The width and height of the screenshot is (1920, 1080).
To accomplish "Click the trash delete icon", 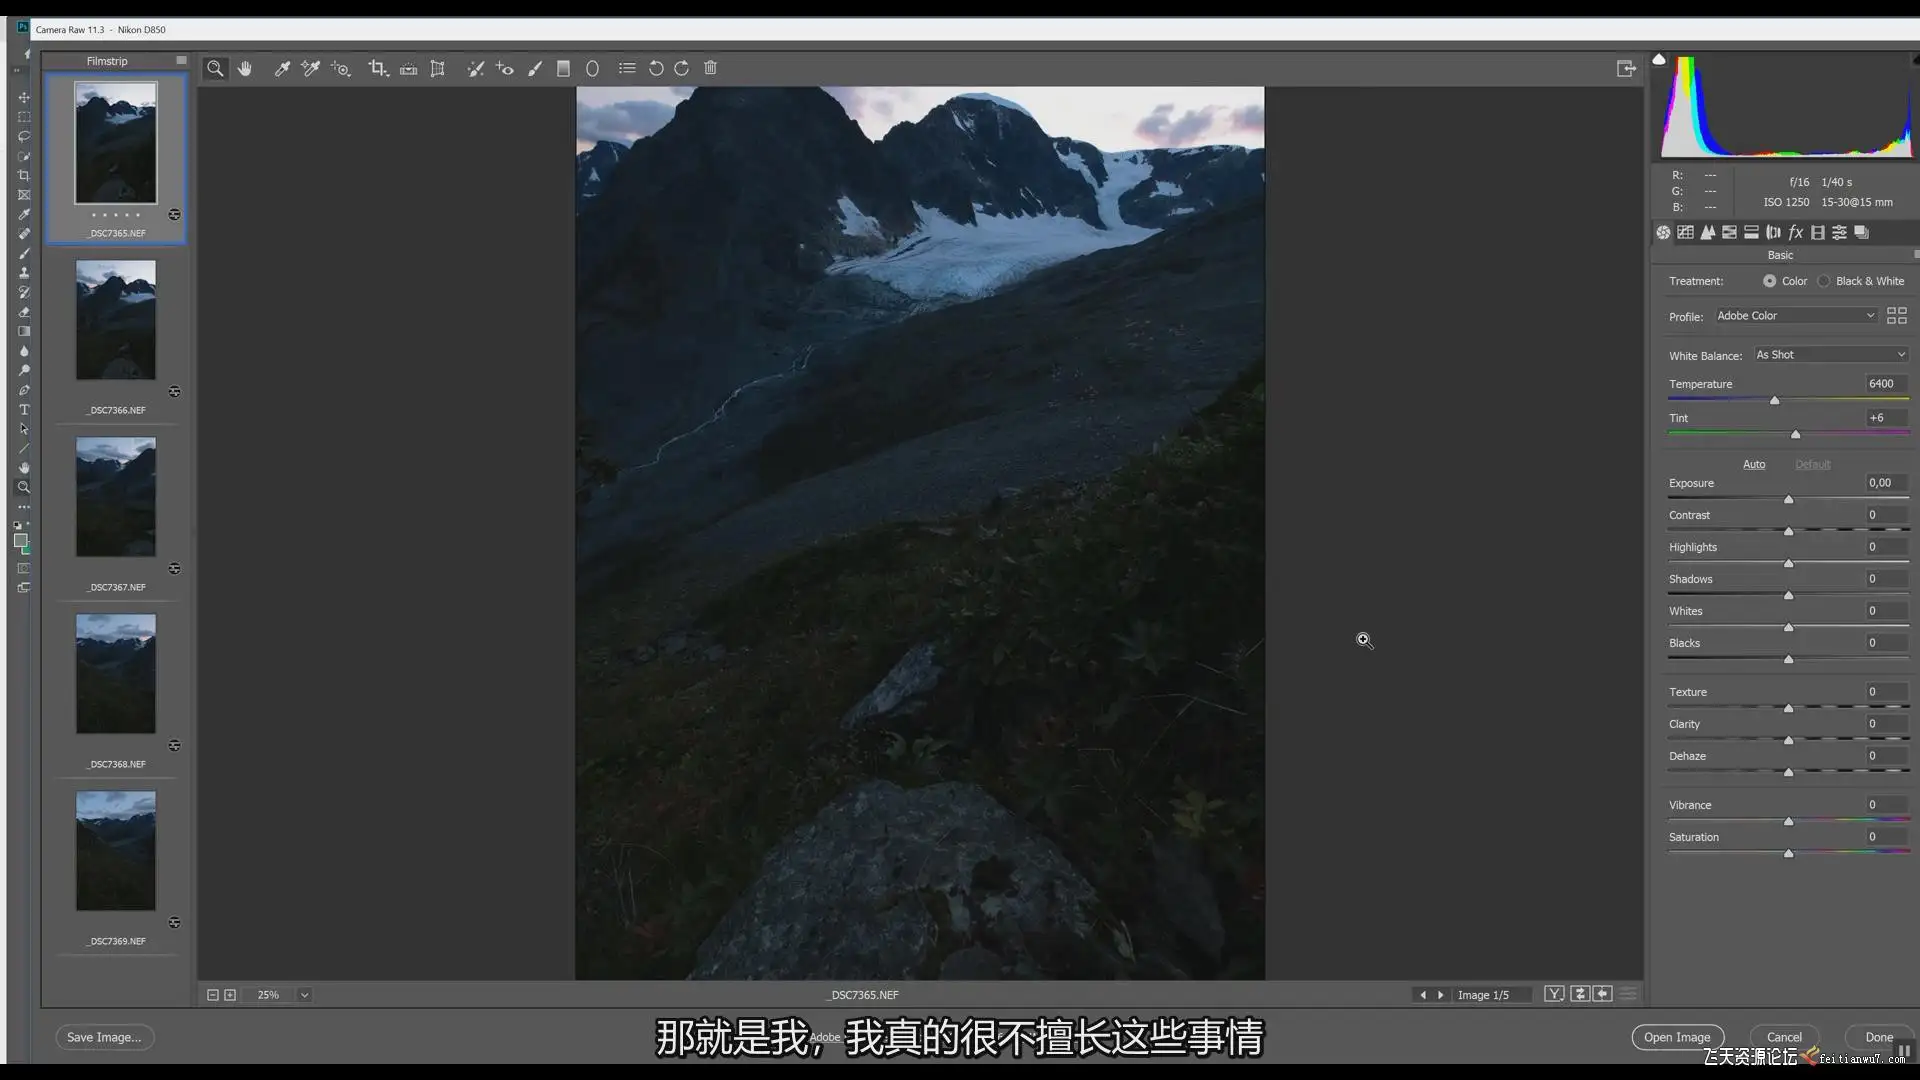I will (710, 68).
